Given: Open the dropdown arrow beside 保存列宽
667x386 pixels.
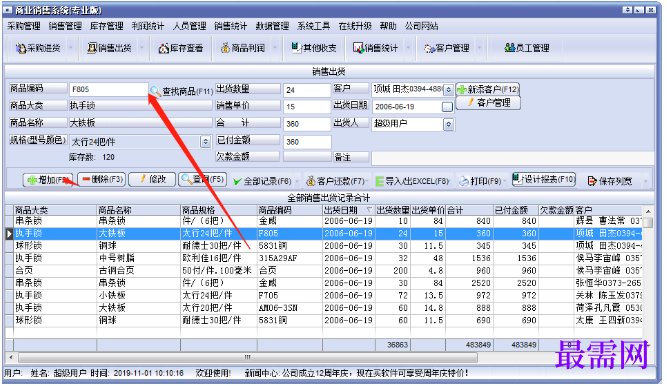Looking at the screenshot, I should click(x=646, y=182).
